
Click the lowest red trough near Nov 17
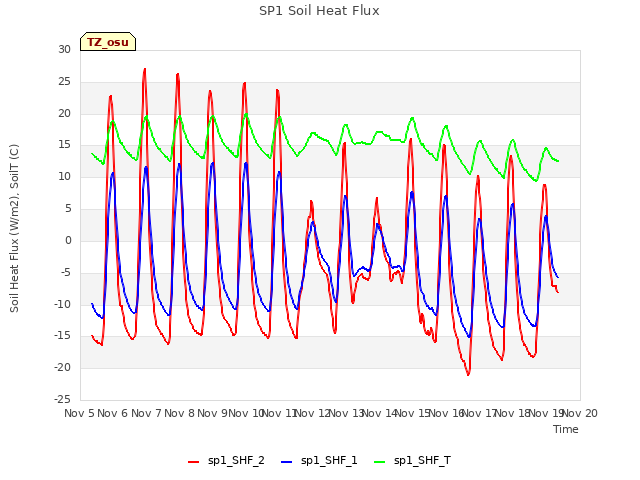(468, 374)
